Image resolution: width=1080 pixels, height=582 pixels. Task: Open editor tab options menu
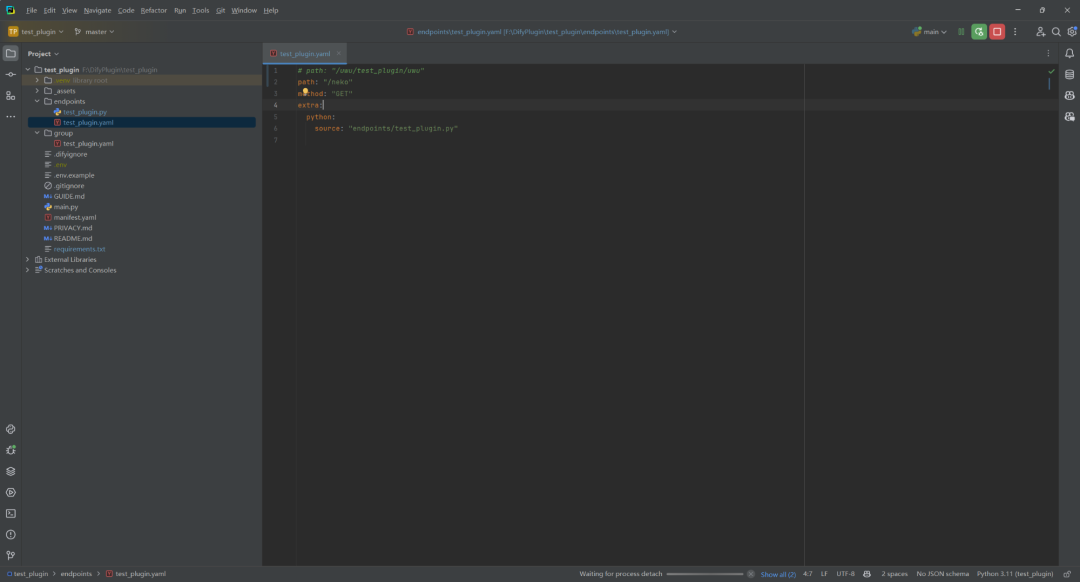[1048, 53]
